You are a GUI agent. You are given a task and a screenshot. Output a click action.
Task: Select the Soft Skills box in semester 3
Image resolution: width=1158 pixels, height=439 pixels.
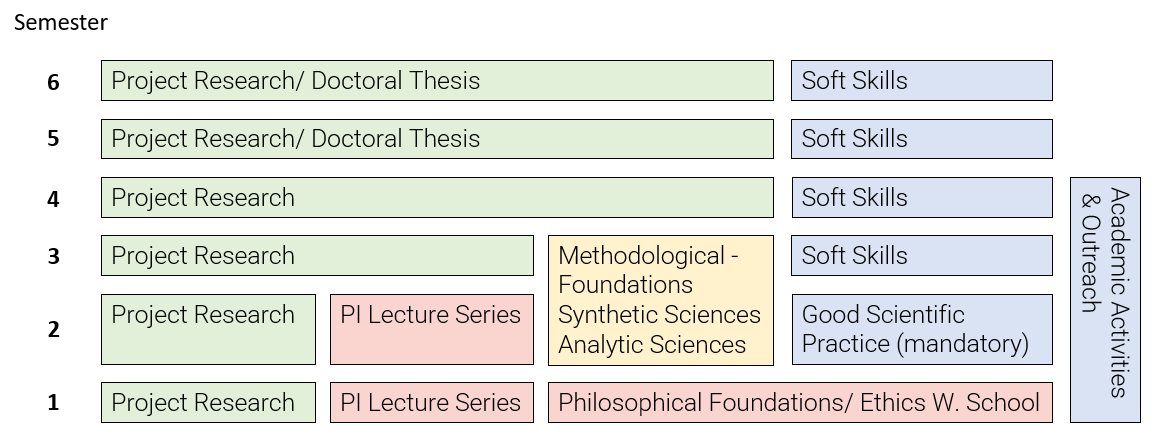click(x=922, y=256)
